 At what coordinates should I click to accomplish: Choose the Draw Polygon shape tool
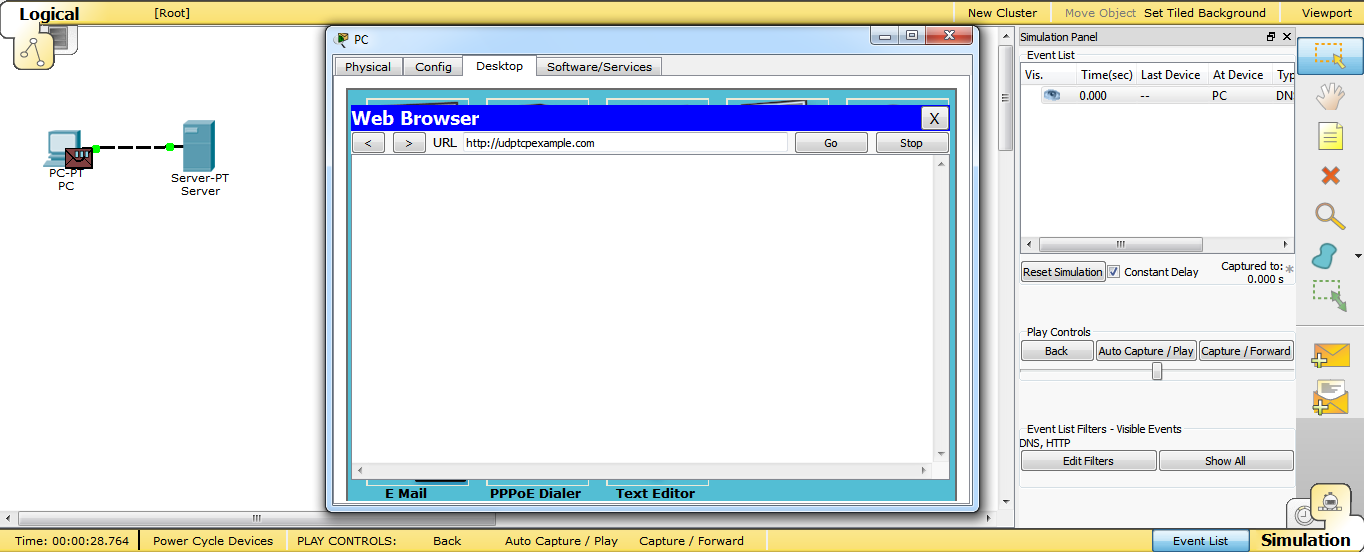[x=1326, y=256]
